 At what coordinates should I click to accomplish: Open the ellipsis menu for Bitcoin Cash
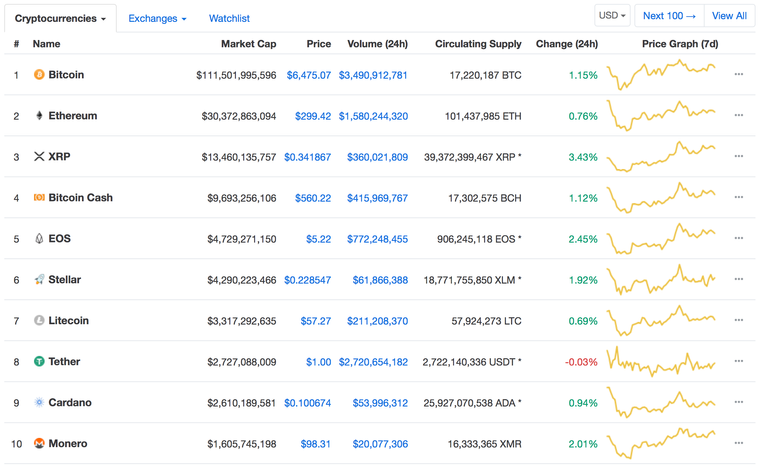[x=739, y=197]
